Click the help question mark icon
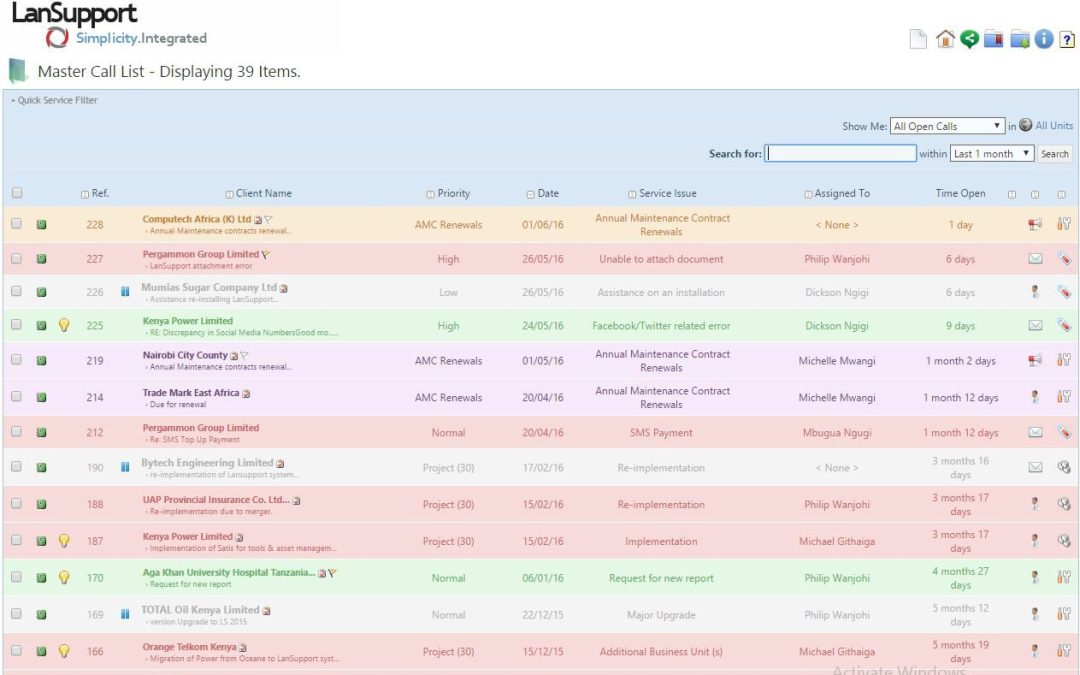This screenshot has width=1080, height=675. [1067, 39]
